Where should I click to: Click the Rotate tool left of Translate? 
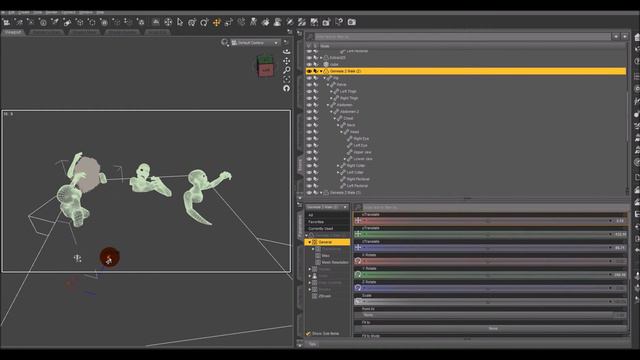point(204,22)
